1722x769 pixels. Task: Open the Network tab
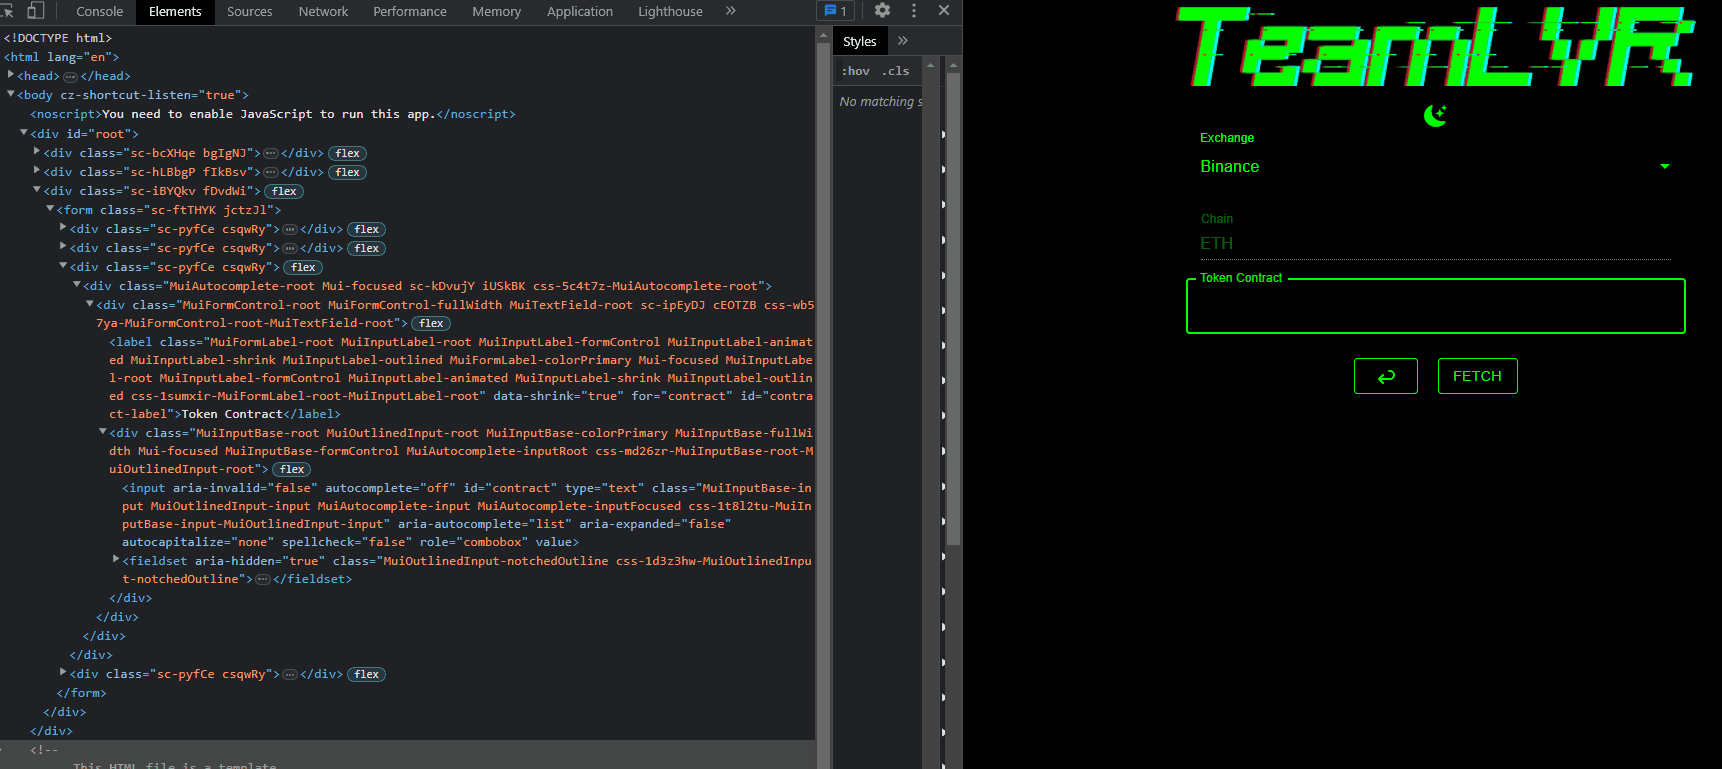tap(323, 11)
